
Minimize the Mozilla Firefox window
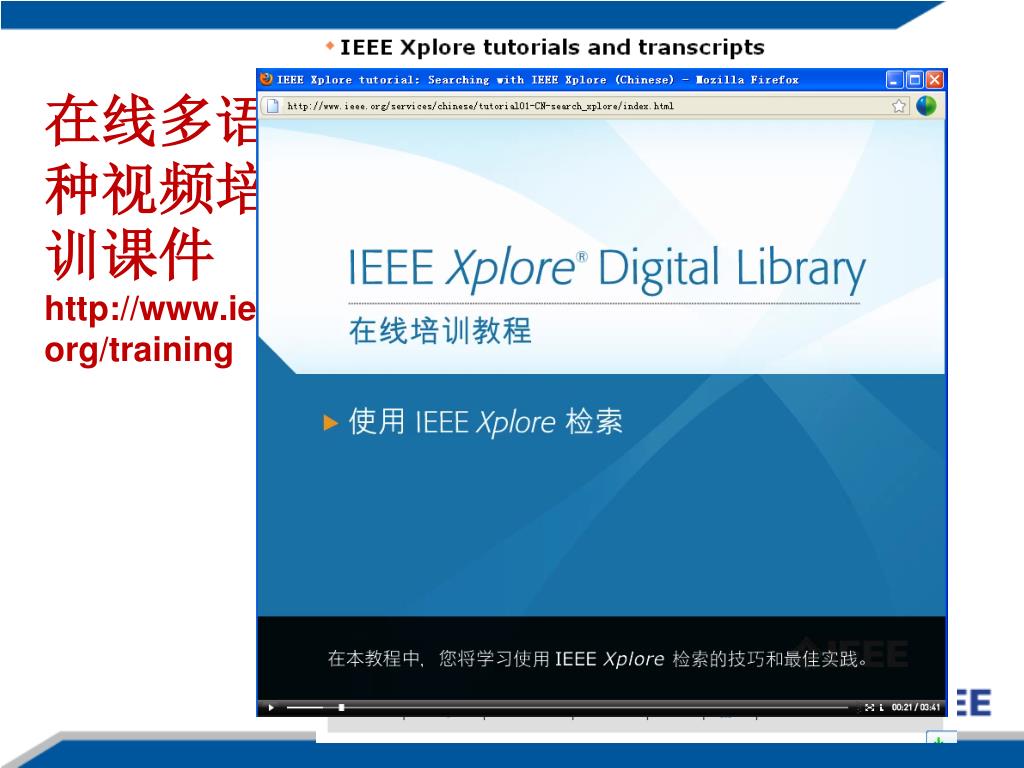click(x=894, y=80)
